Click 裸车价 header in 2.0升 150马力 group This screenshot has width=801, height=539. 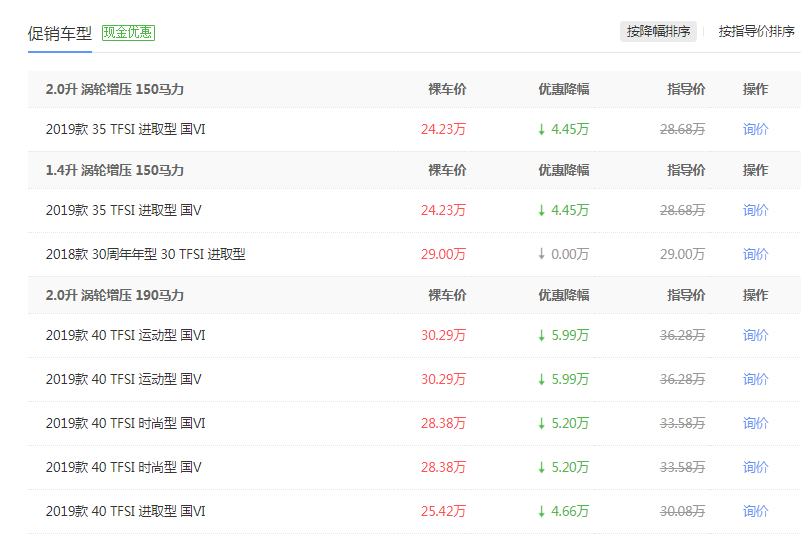tap(447, 89)
